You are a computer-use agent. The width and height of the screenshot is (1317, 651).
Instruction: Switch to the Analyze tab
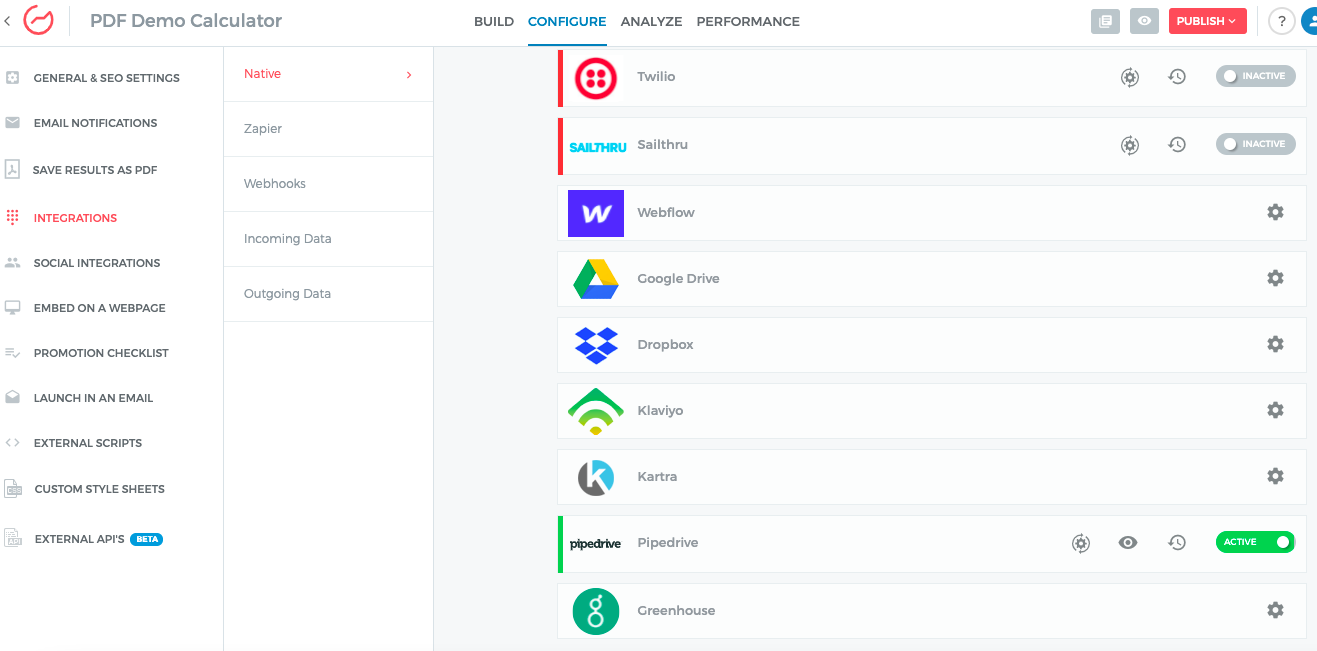coord(651,21)
